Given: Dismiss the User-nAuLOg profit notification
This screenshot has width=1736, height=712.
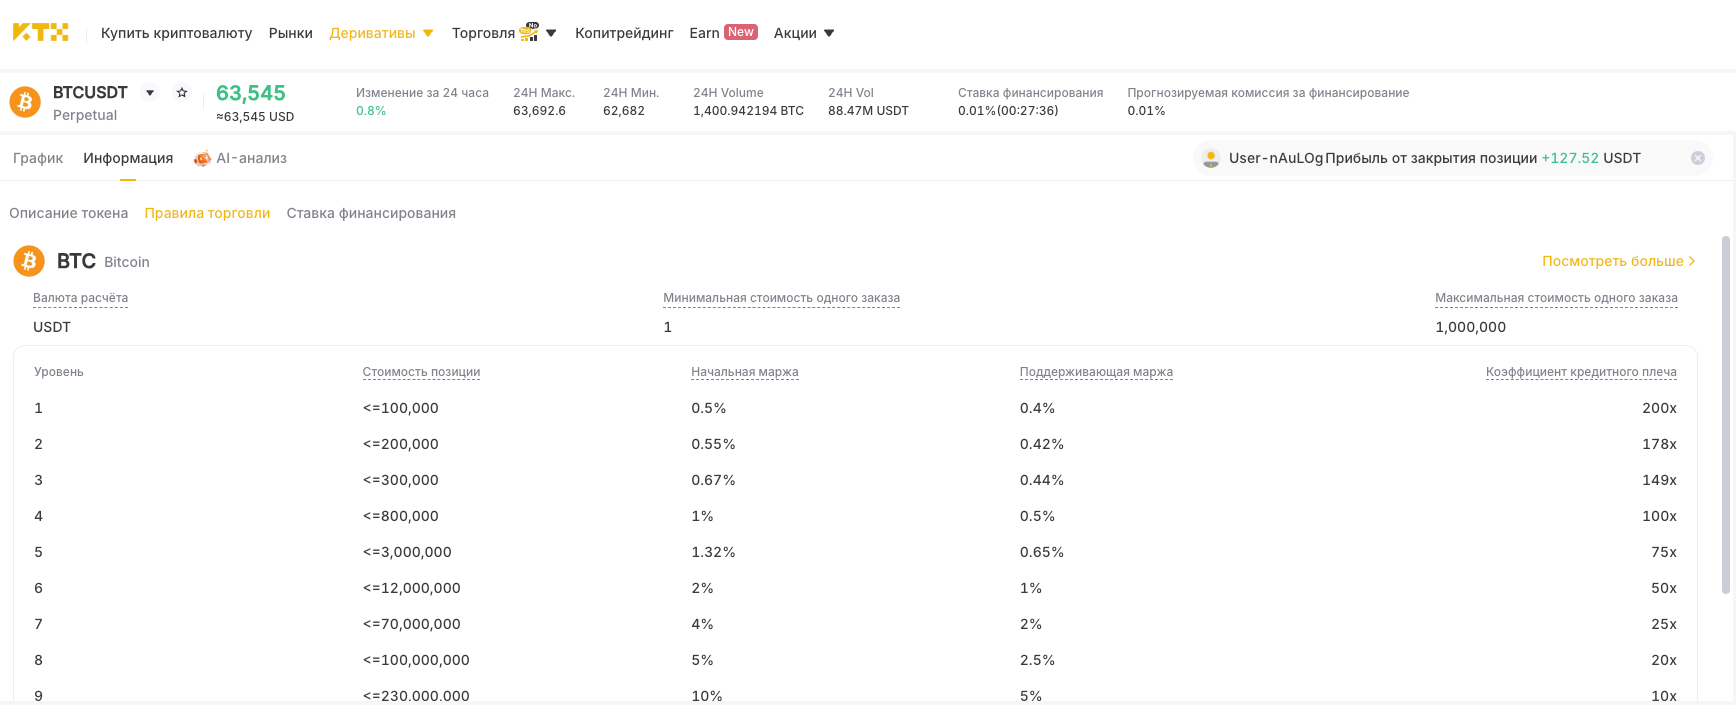Looking at the screenshot, I should tap(1698, 158).
